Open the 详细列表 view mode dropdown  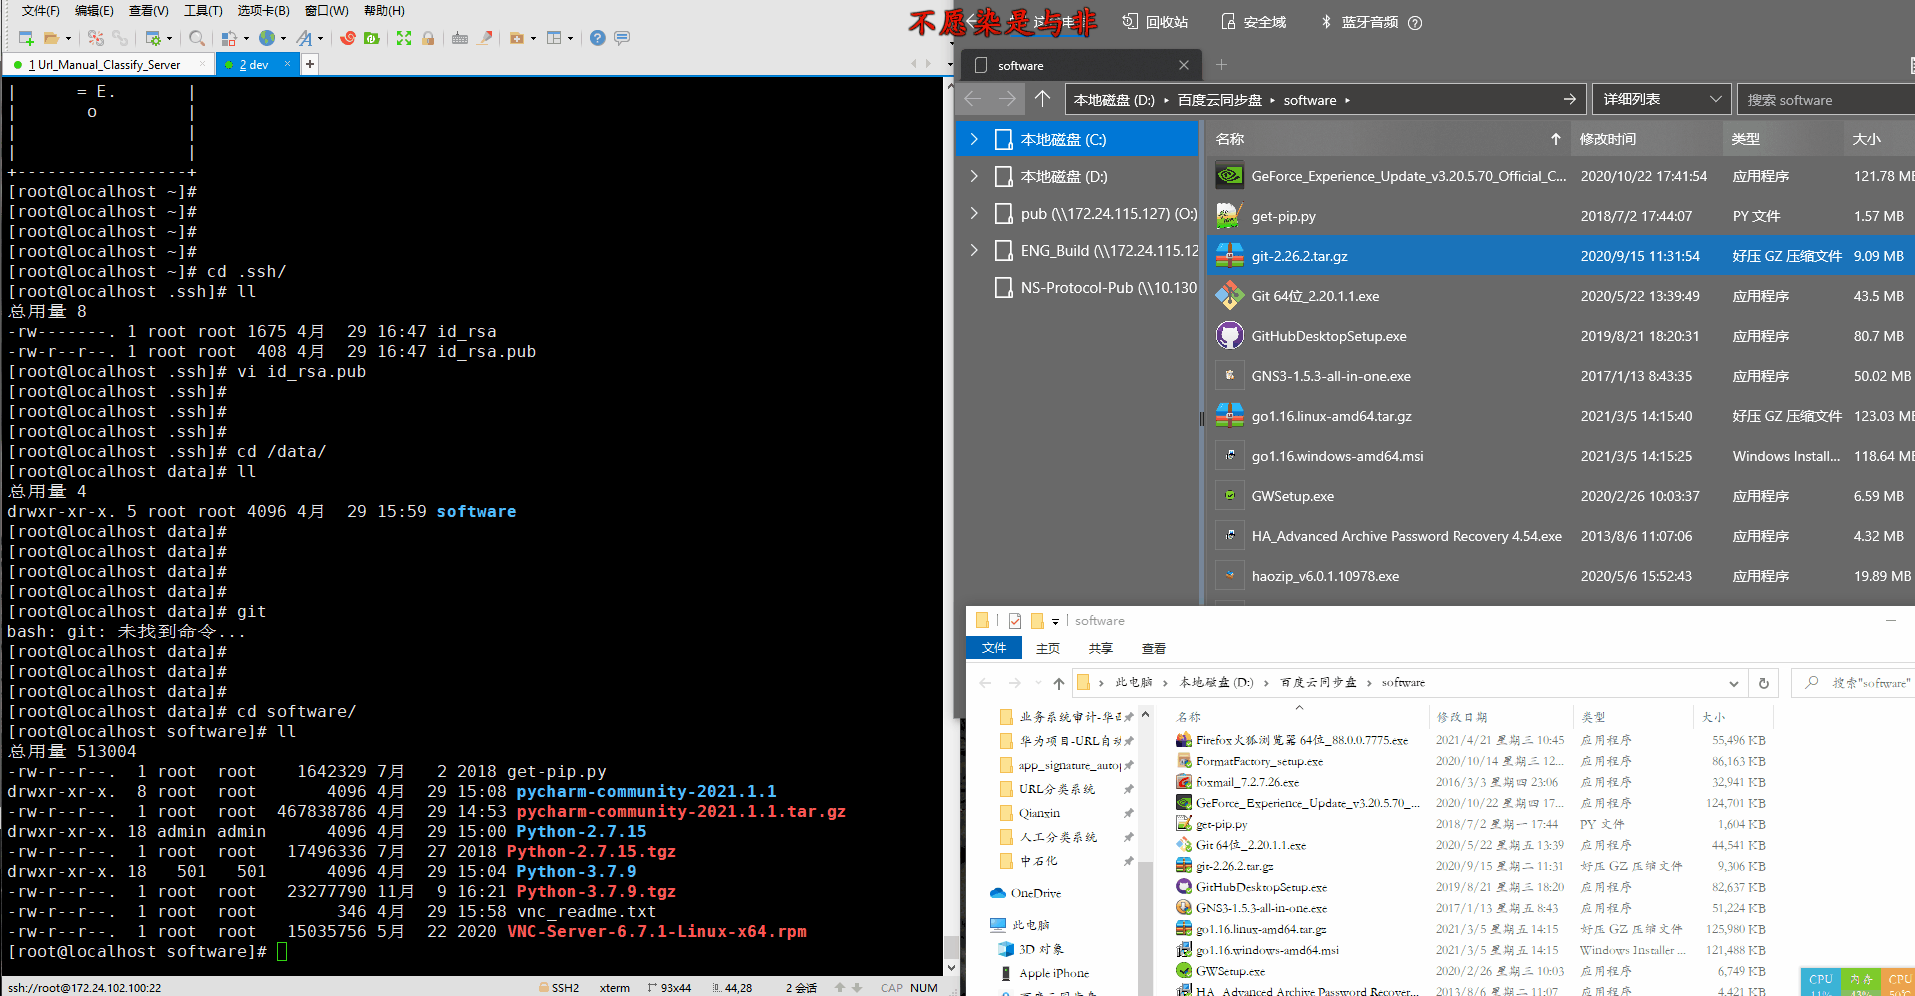(x=1661, y=99)
